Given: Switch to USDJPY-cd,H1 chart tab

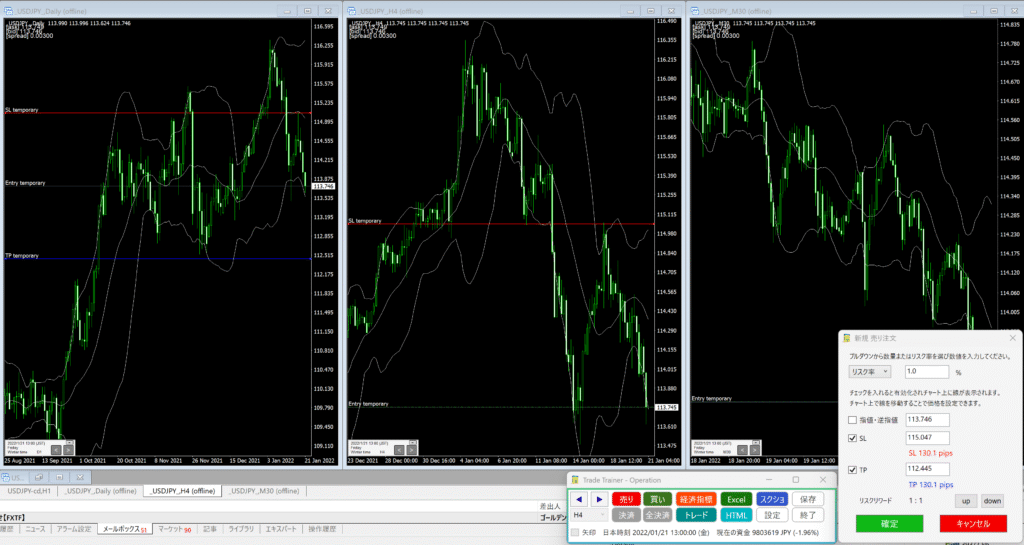Looking at the screenshot, I should point(29,491).
